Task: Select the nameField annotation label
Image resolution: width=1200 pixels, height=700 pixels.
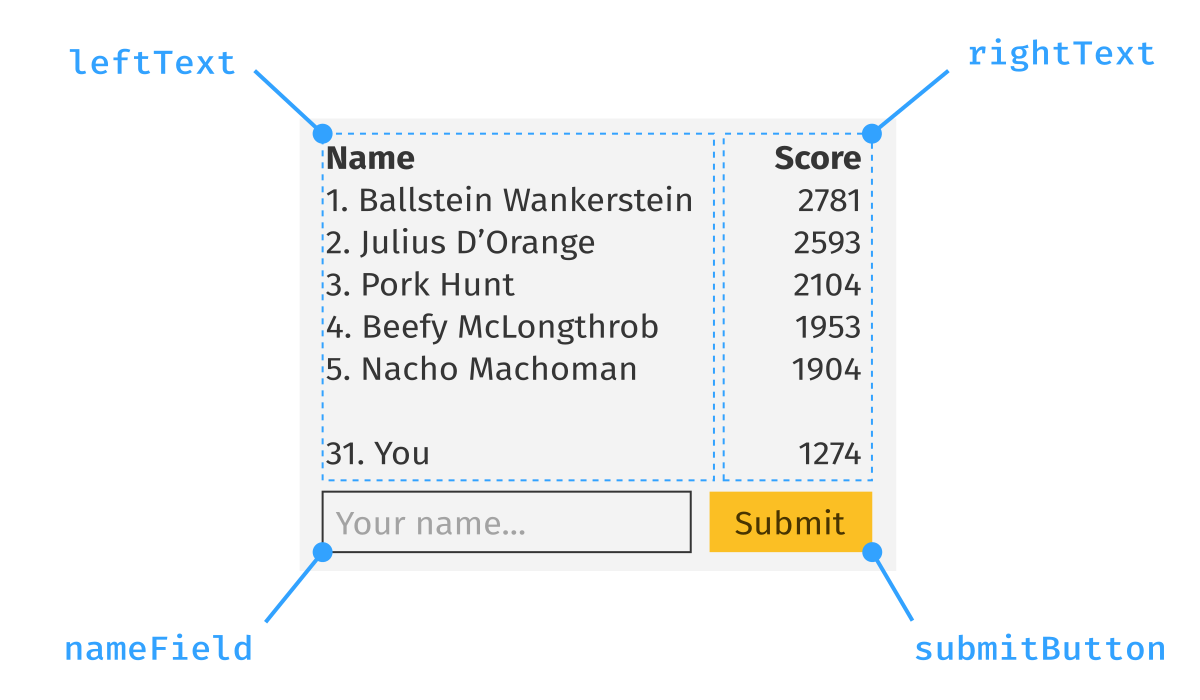Action: 158,649
